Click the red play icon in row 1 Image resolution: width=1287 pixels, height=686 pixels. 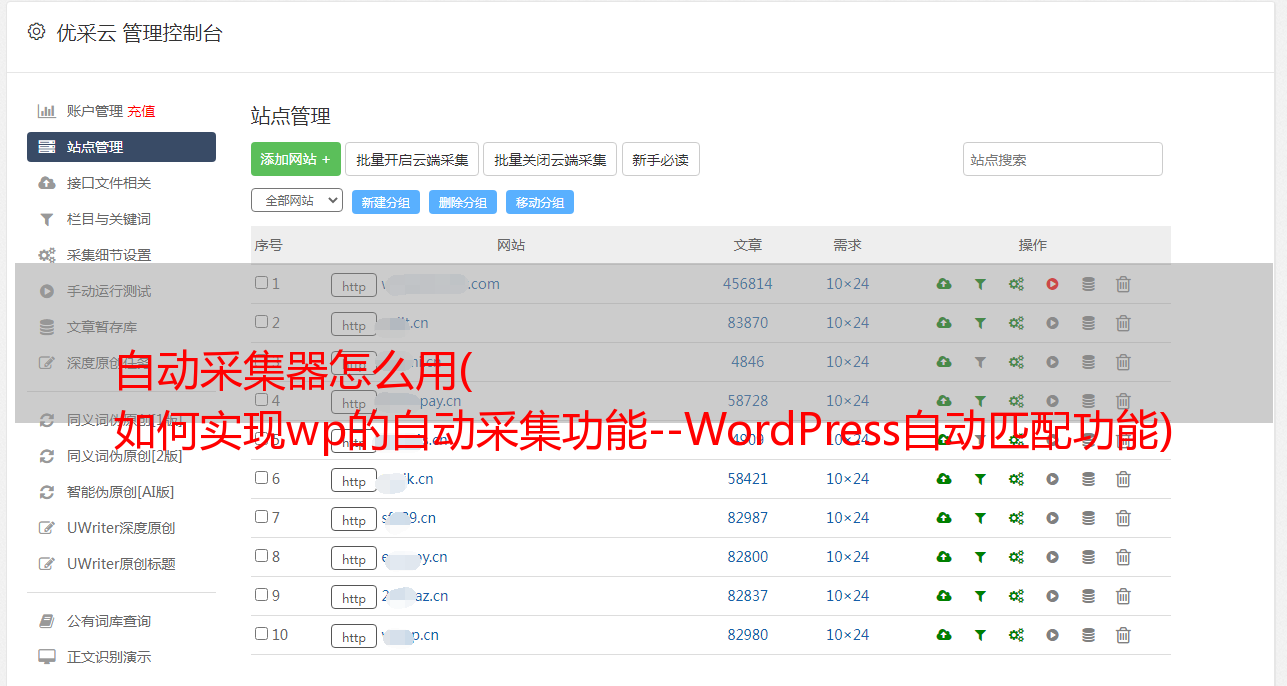(x=1052, y=284)
